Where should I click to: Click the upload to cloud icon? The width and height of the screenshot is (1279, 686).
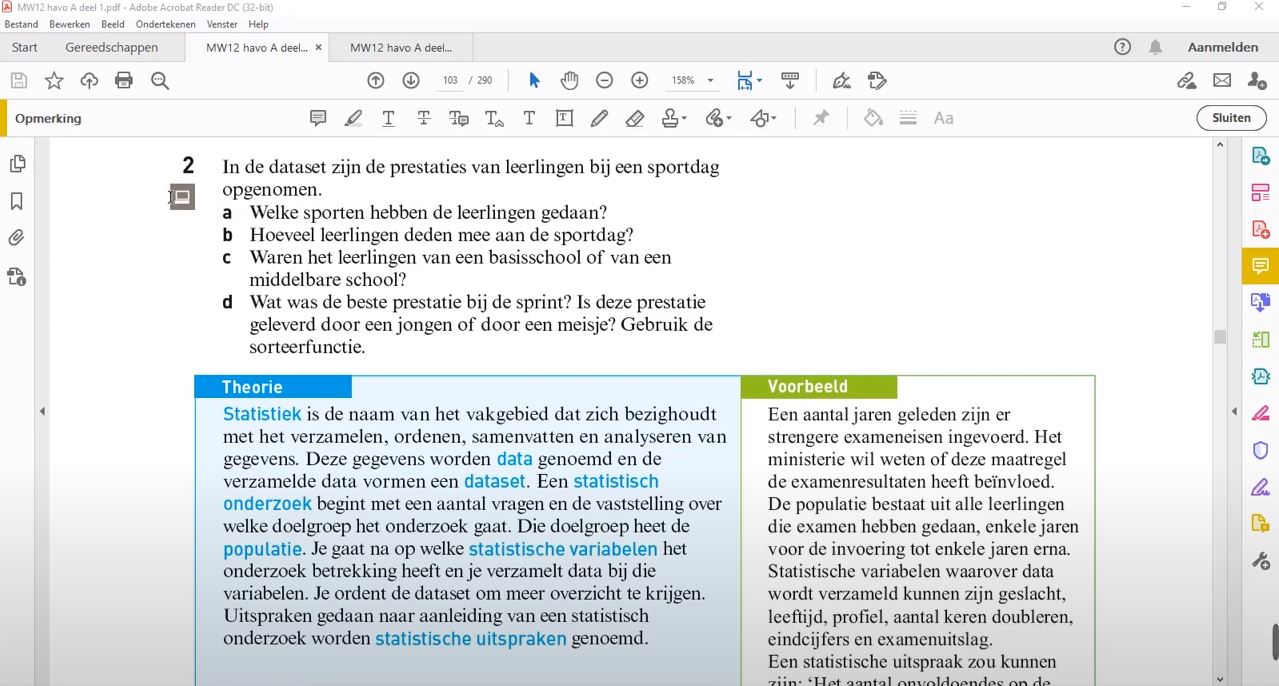[89, 81]
